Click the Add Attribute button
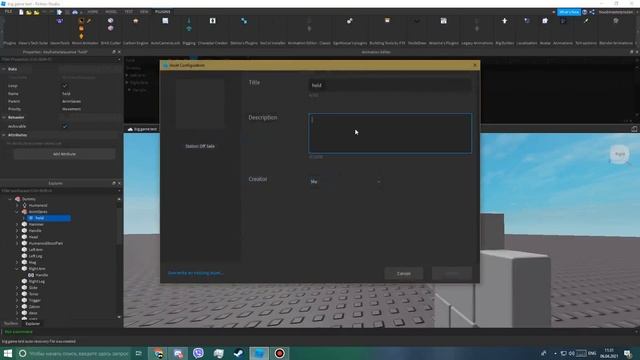The width and height of the screenshot is (640, 360). 64,154
